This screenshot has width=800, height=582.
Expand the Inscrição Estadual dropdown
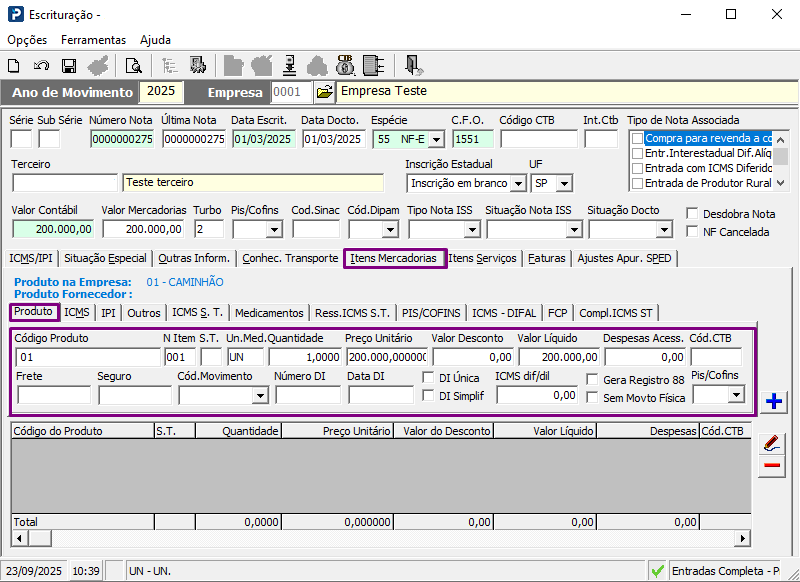point(517,184)
